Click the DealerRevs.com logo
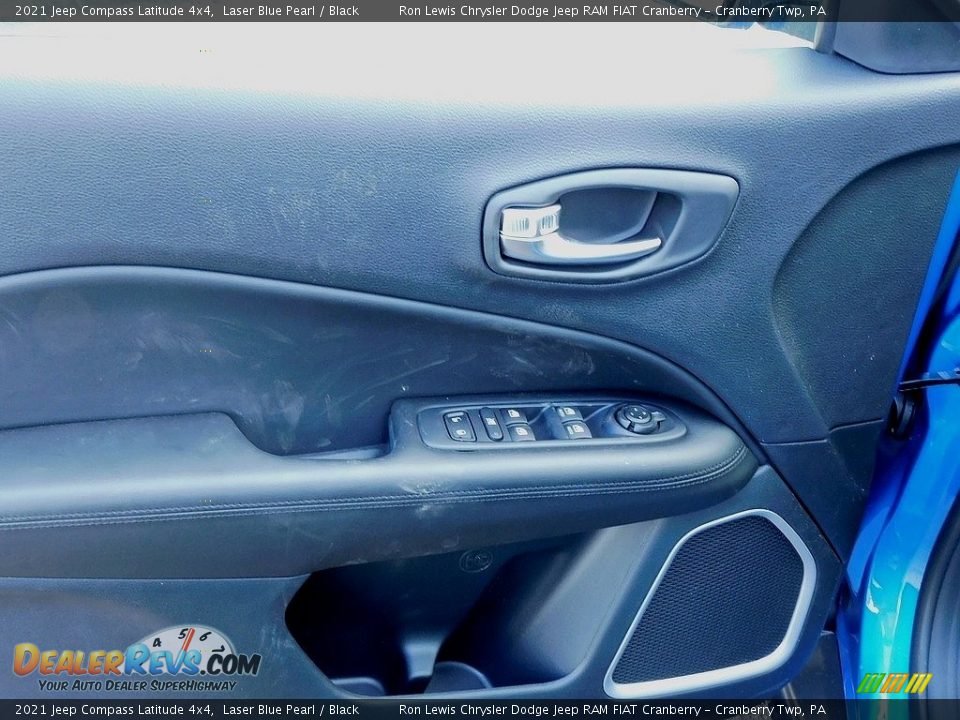This screenshot has height=720, width=960. click(x=135, y=661)
